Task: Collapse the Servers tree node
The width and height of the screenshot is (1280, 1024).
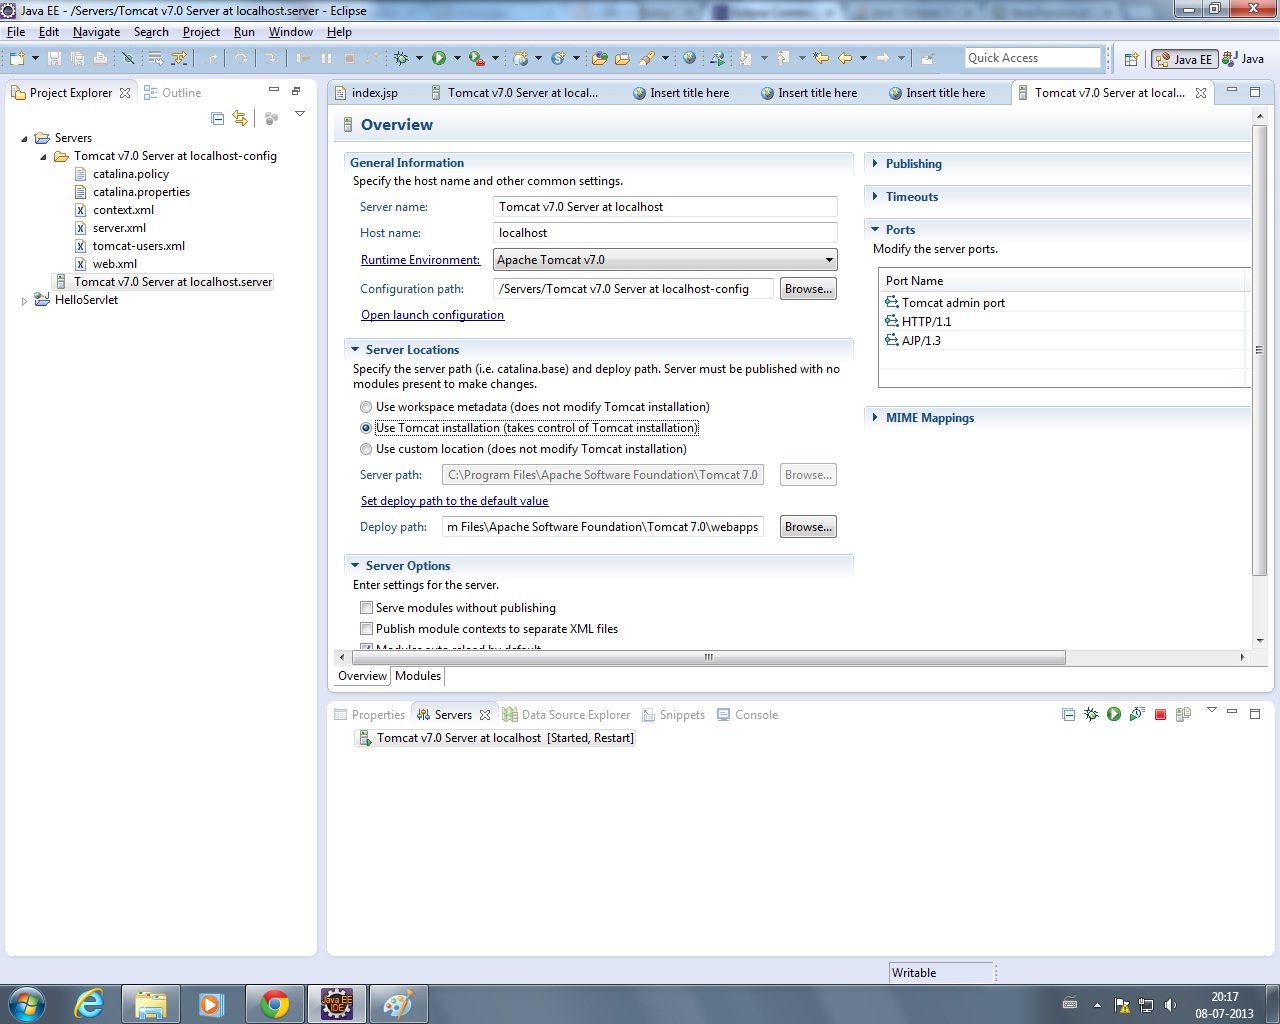Action: point(24,138)
